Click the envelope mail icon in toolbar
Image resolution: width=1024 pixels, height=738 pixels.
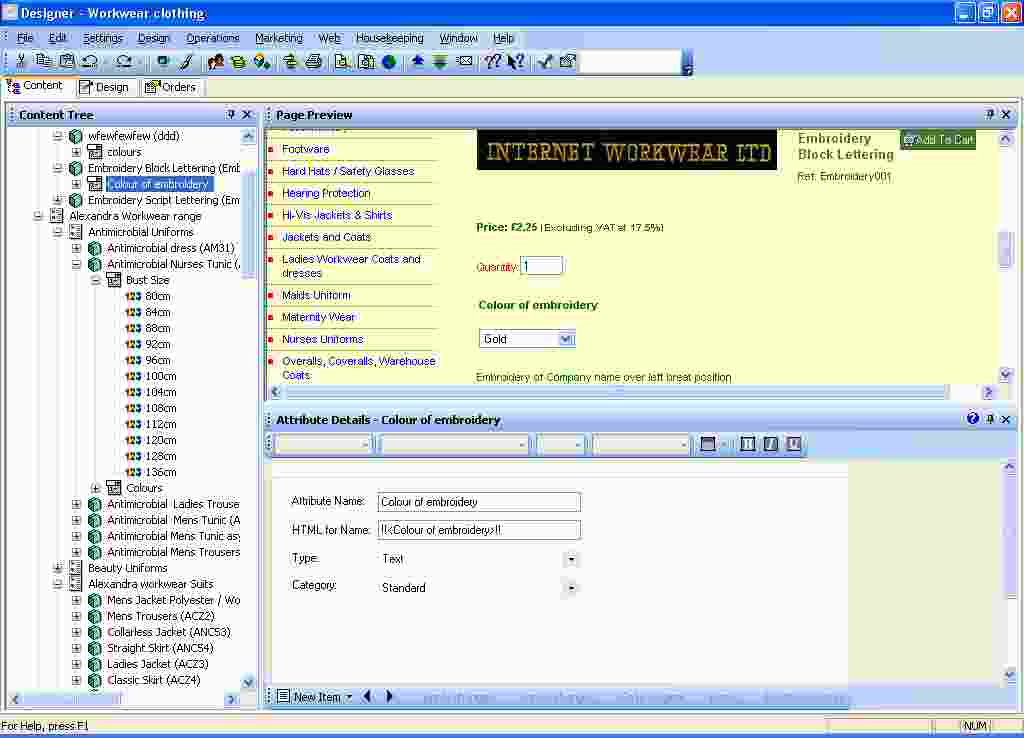coord(464,62)
